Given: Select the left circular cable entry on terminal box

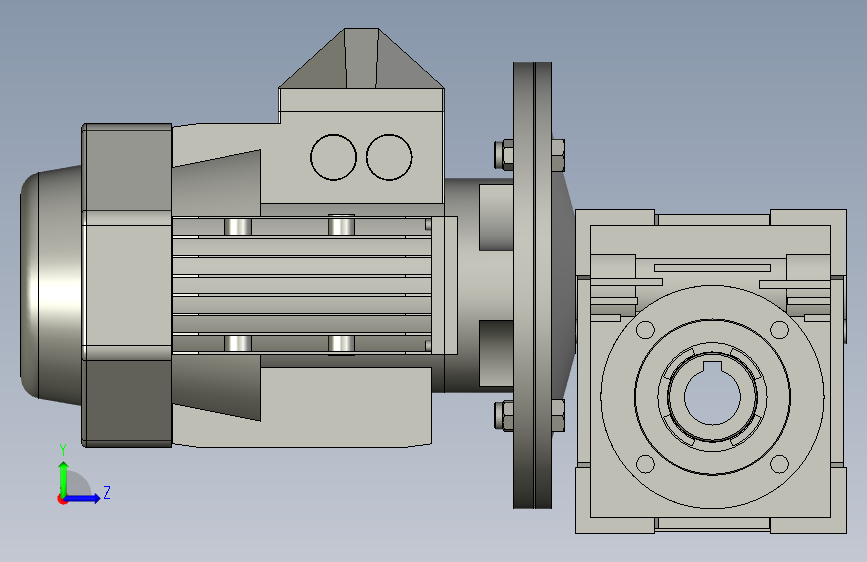Looking at the screenshot, I should [333, 157].
